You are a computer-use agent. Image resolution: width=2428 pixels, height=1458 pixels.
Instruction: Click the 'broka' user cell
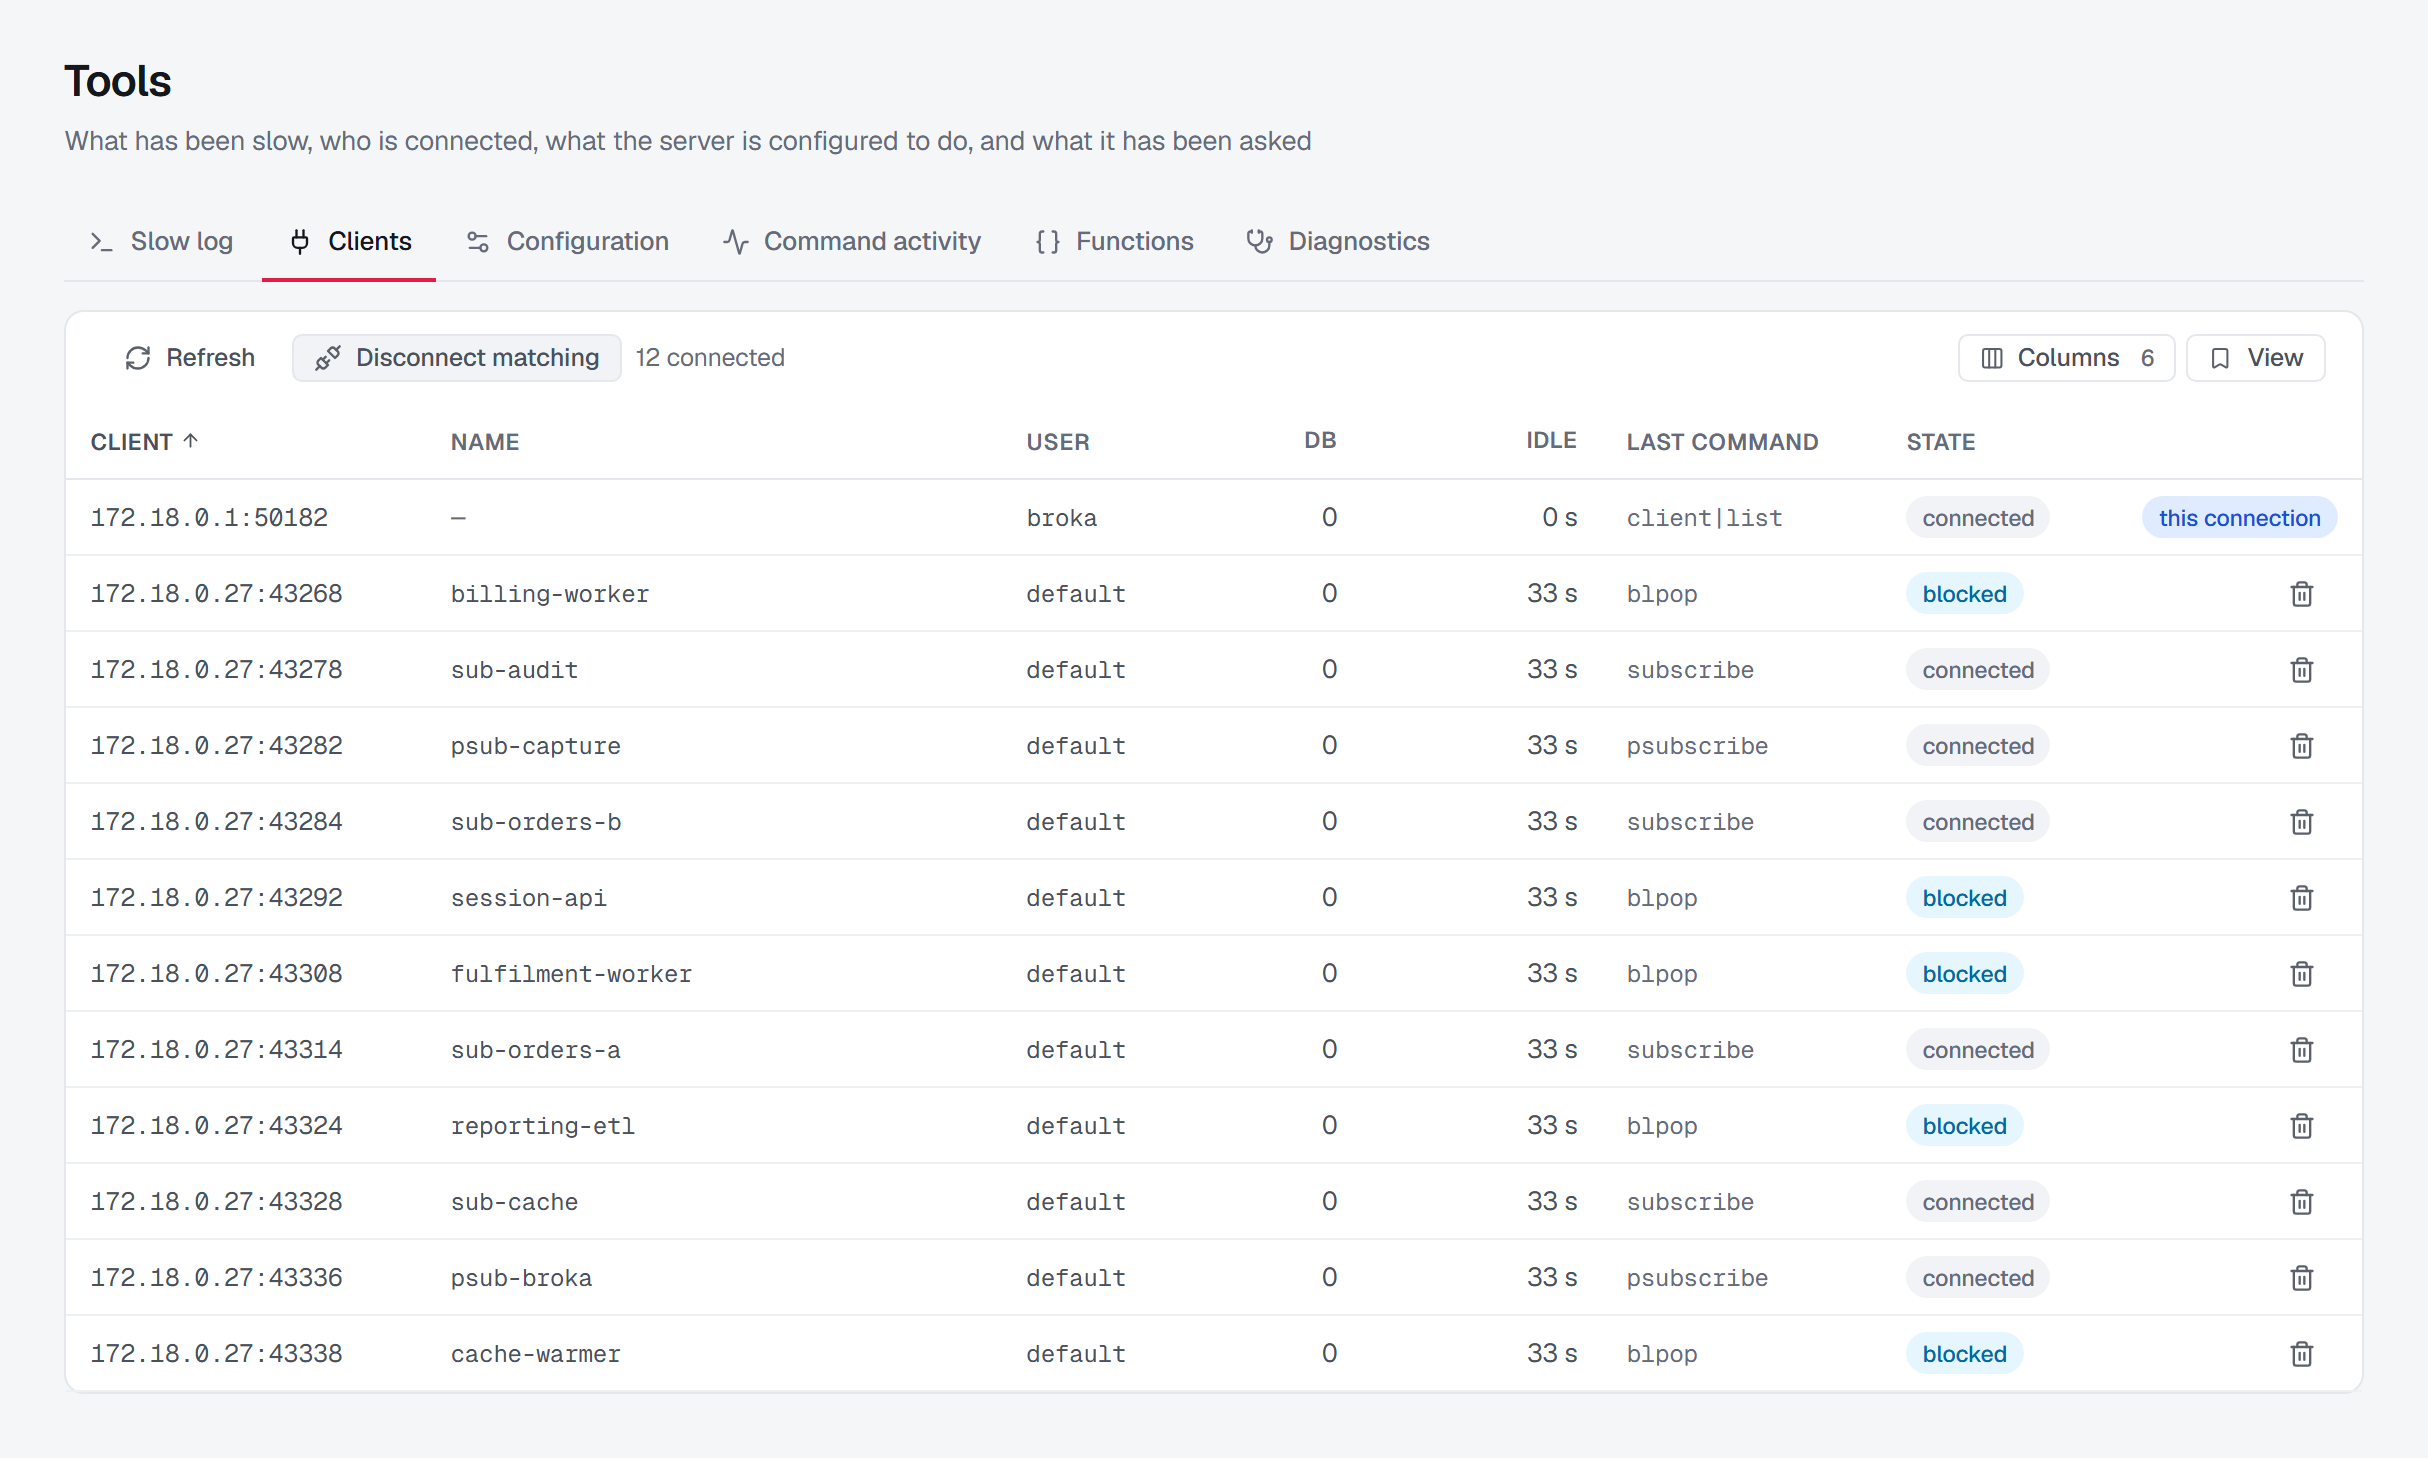tap(1061, 518)
